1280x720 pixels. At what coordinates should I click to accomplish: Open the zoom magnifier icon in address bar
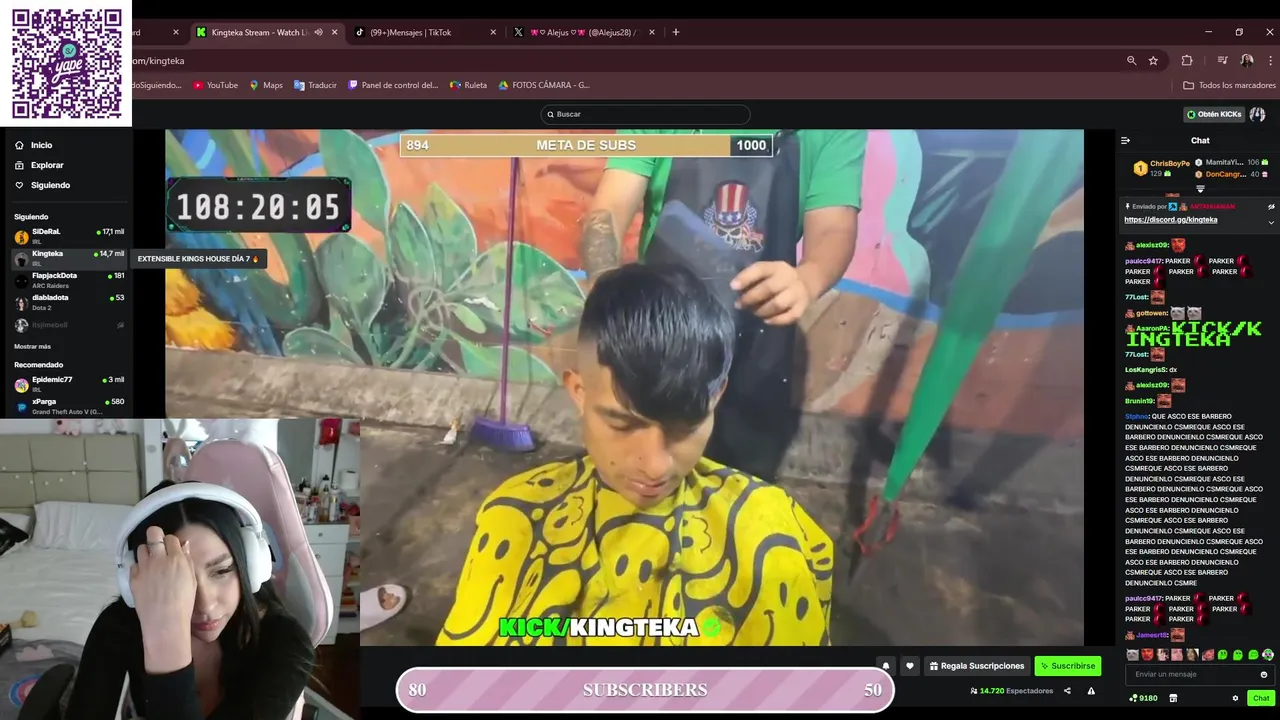pos(1132,61)
